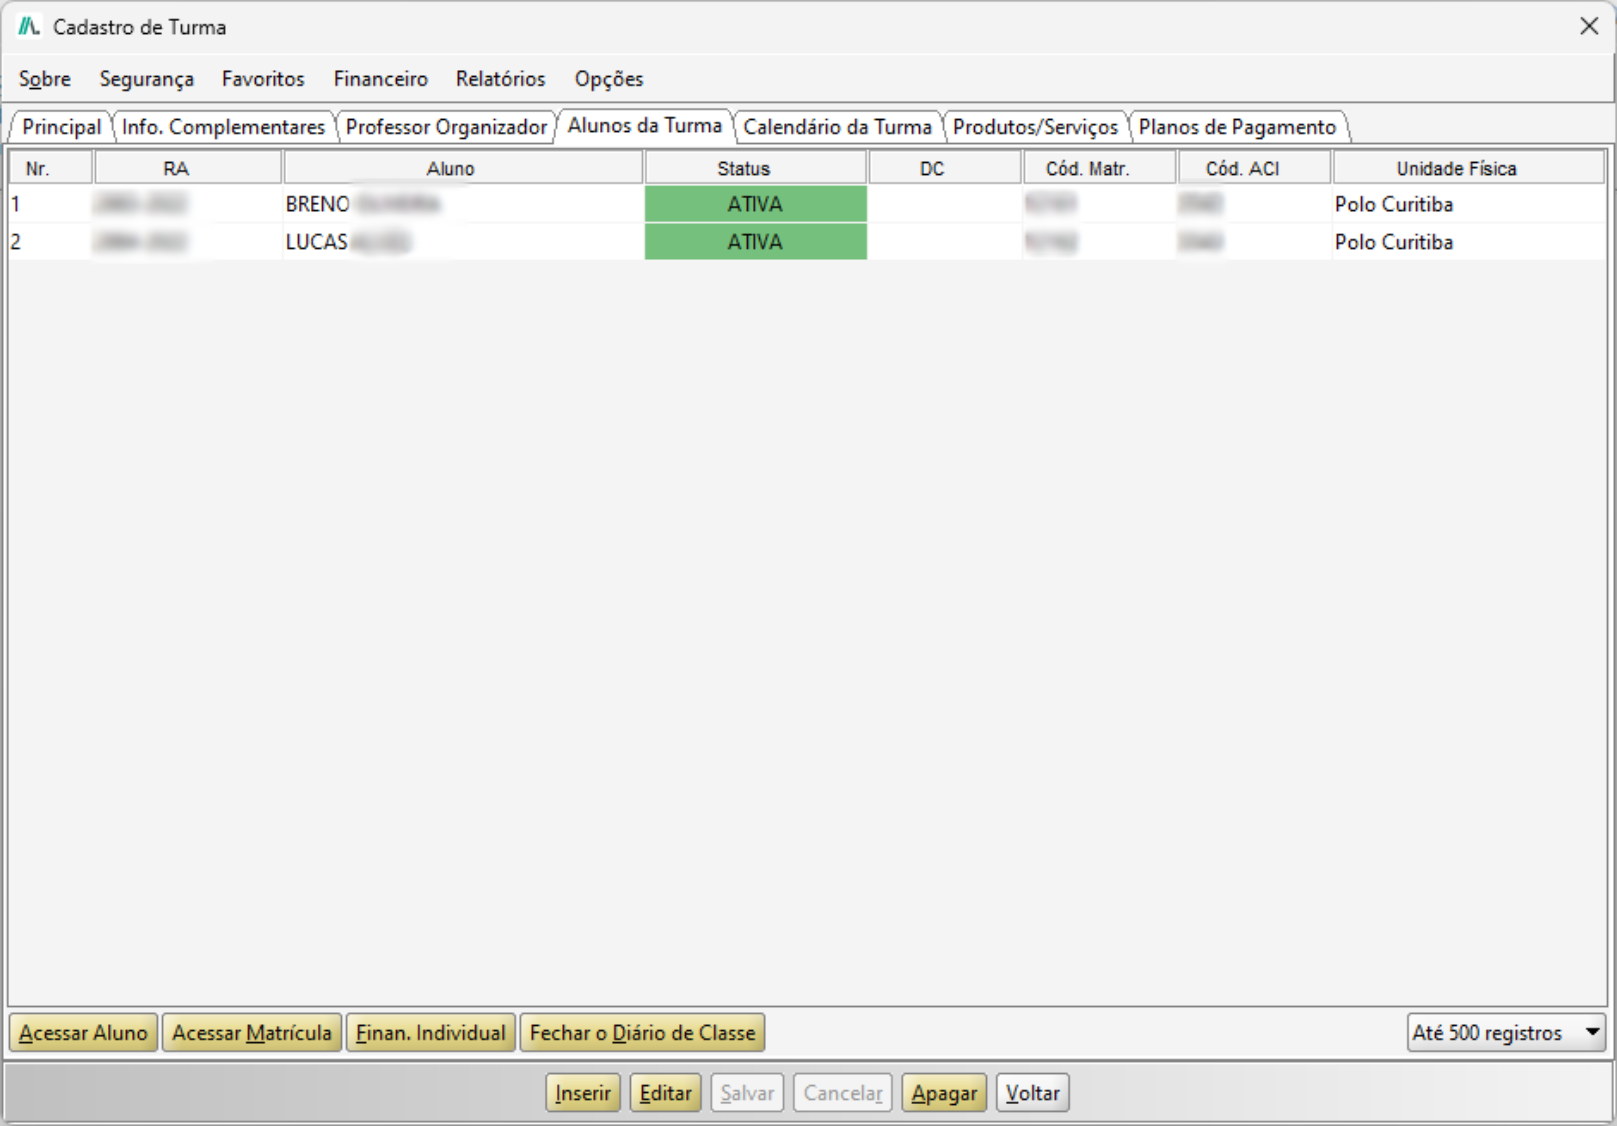Image resolution: width=1617 pixels, height=1126 pixels.
Task: Open the Sobre menu
Action: 45,79
